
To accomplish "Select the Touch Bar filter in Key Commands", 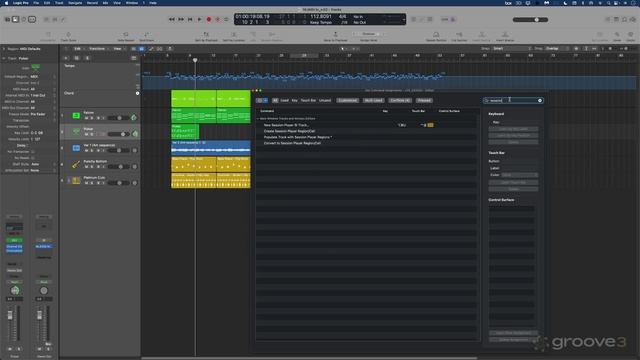I will click(308, 100).
